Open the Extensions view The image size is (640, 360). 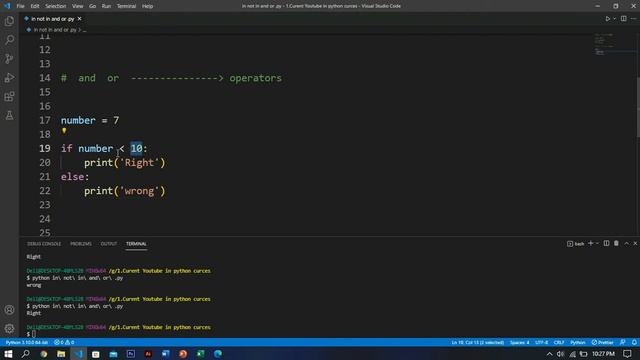click(x=9, y=96)
